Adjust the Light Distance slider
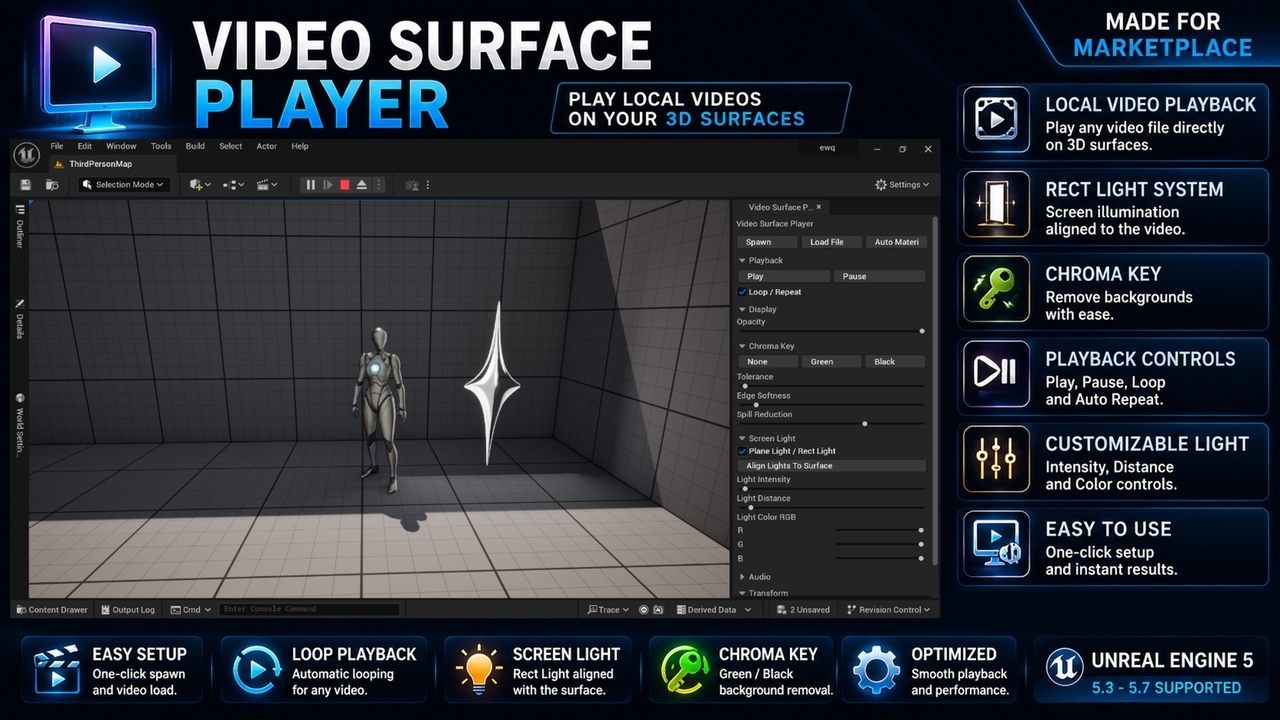 (x=831, y=507)
